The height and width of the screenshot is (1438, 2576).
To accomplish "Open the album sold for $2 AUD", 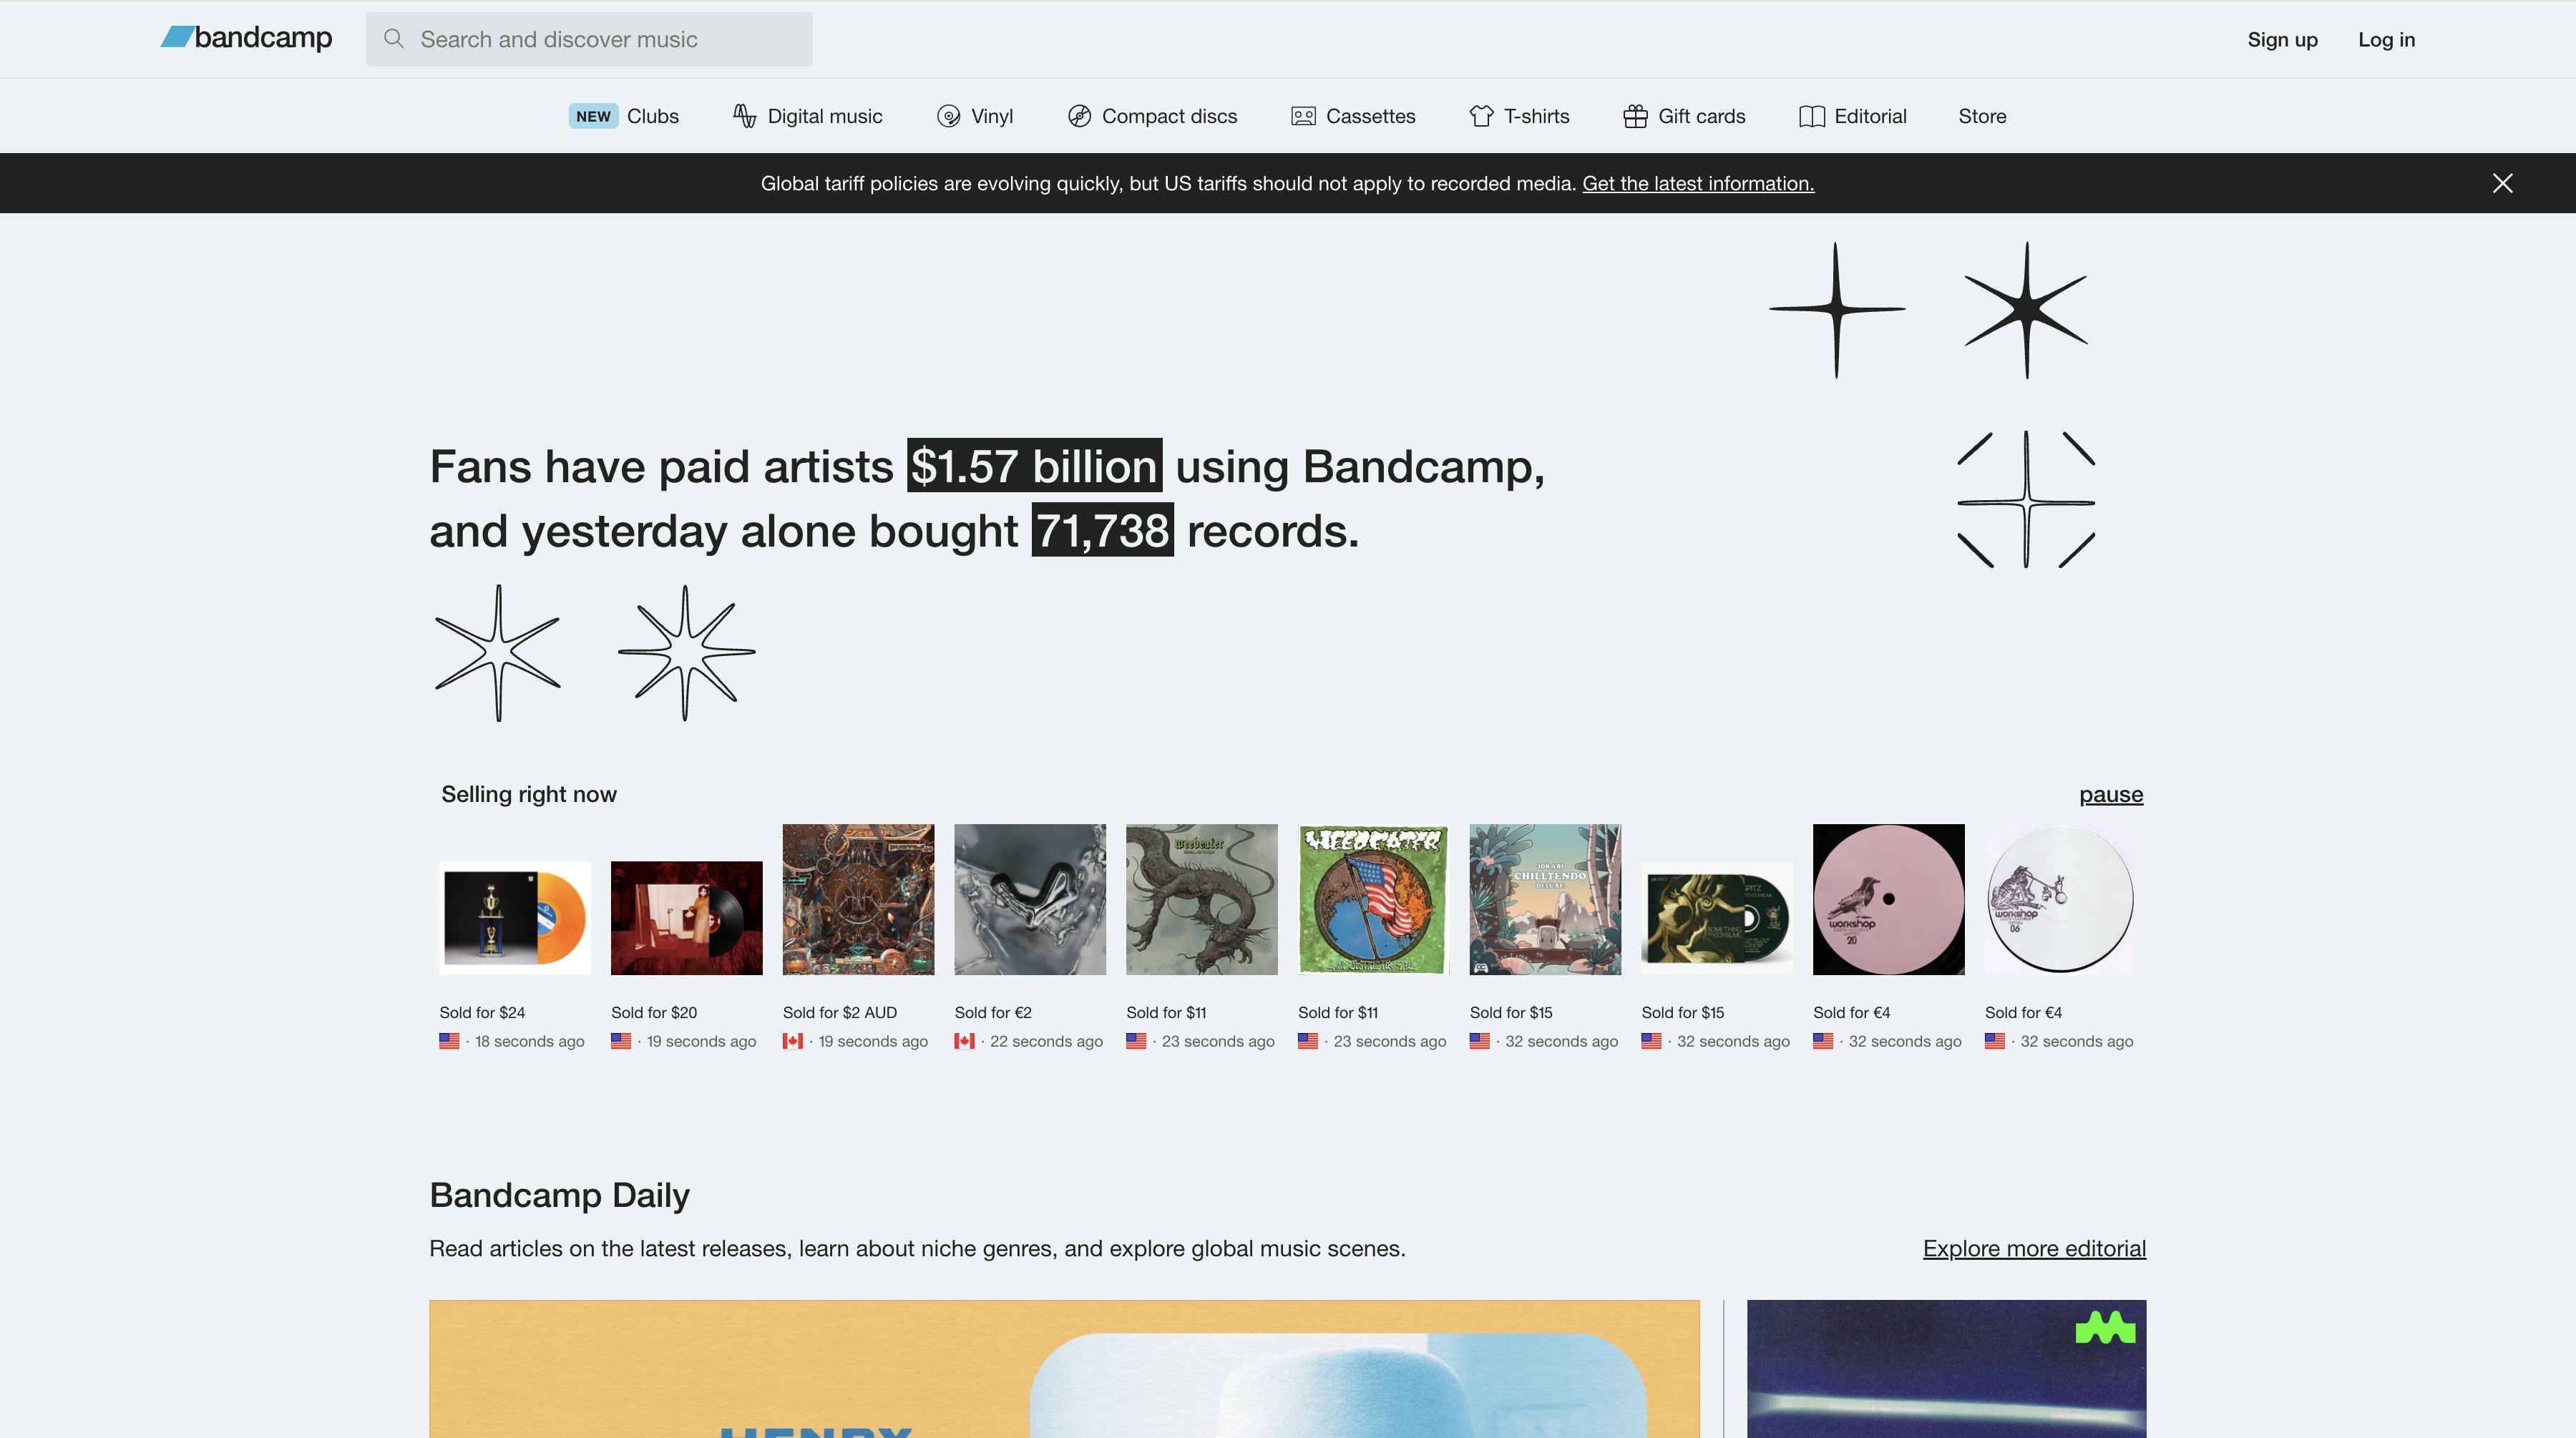I will click(x=858, y=899).
